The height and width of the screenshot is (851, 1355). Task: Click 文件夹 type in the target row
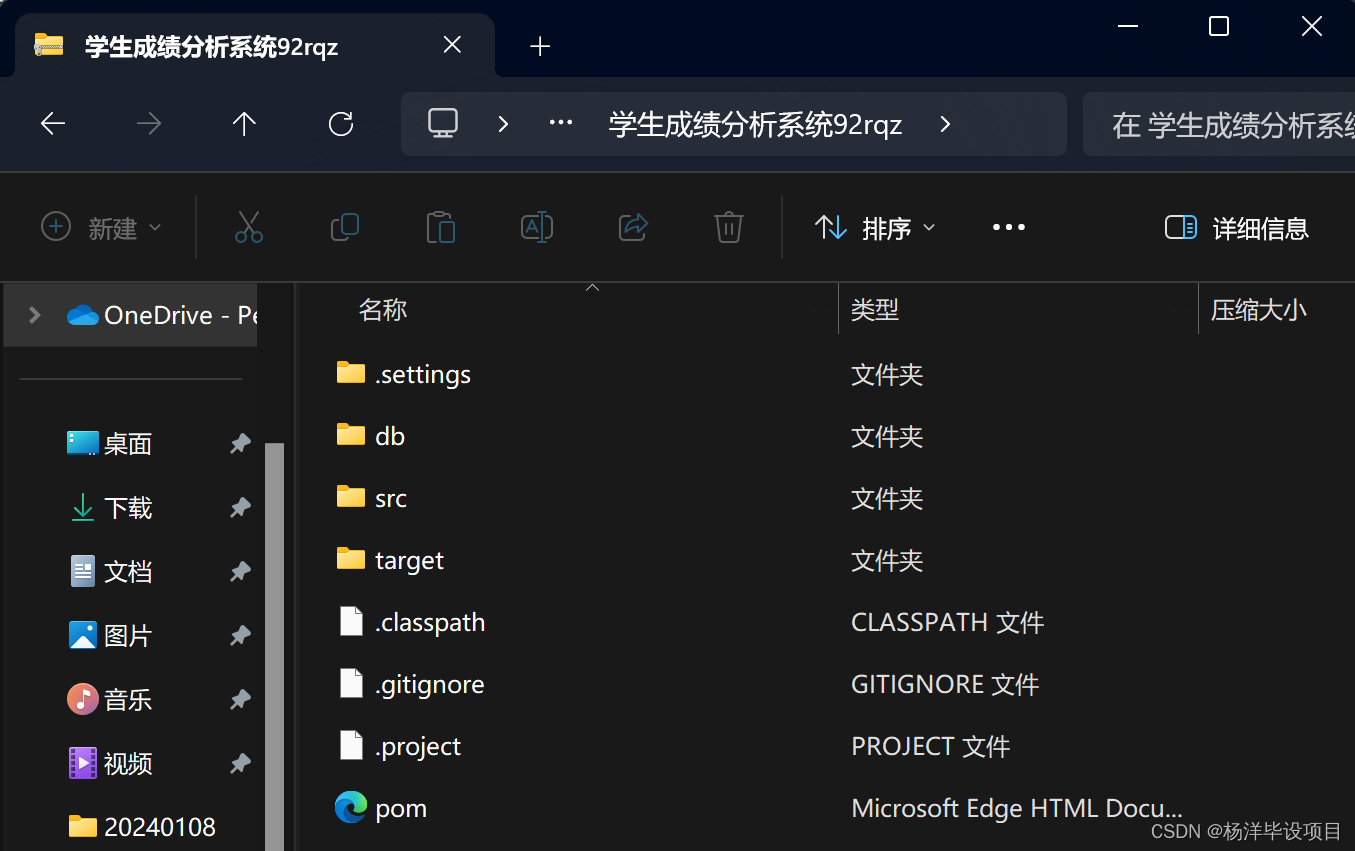tap(887, 561)
